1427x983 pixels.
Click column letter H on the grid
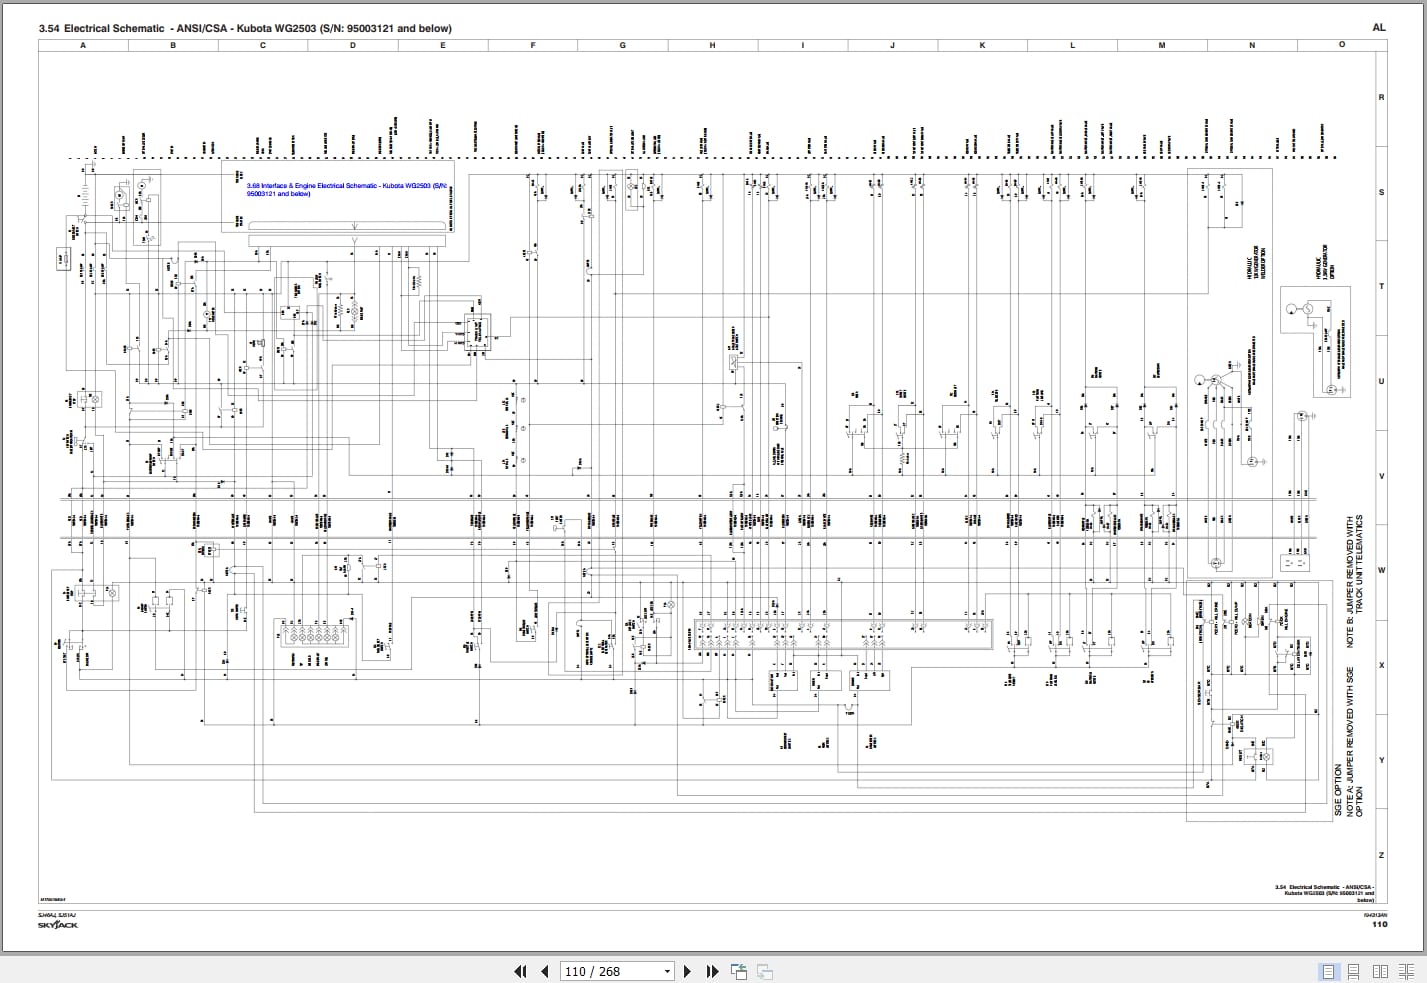click(713, 45)
